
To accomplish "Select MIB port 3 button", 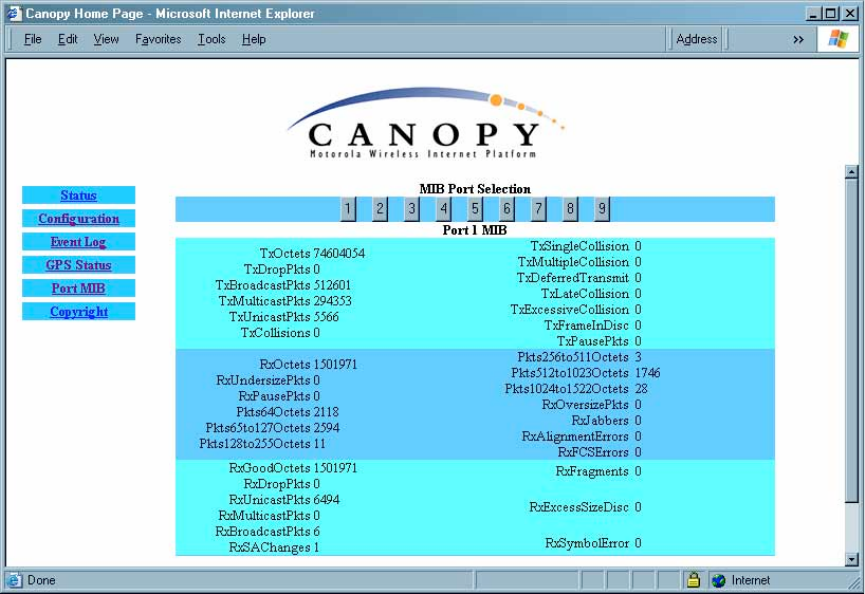I will [412, 209].
